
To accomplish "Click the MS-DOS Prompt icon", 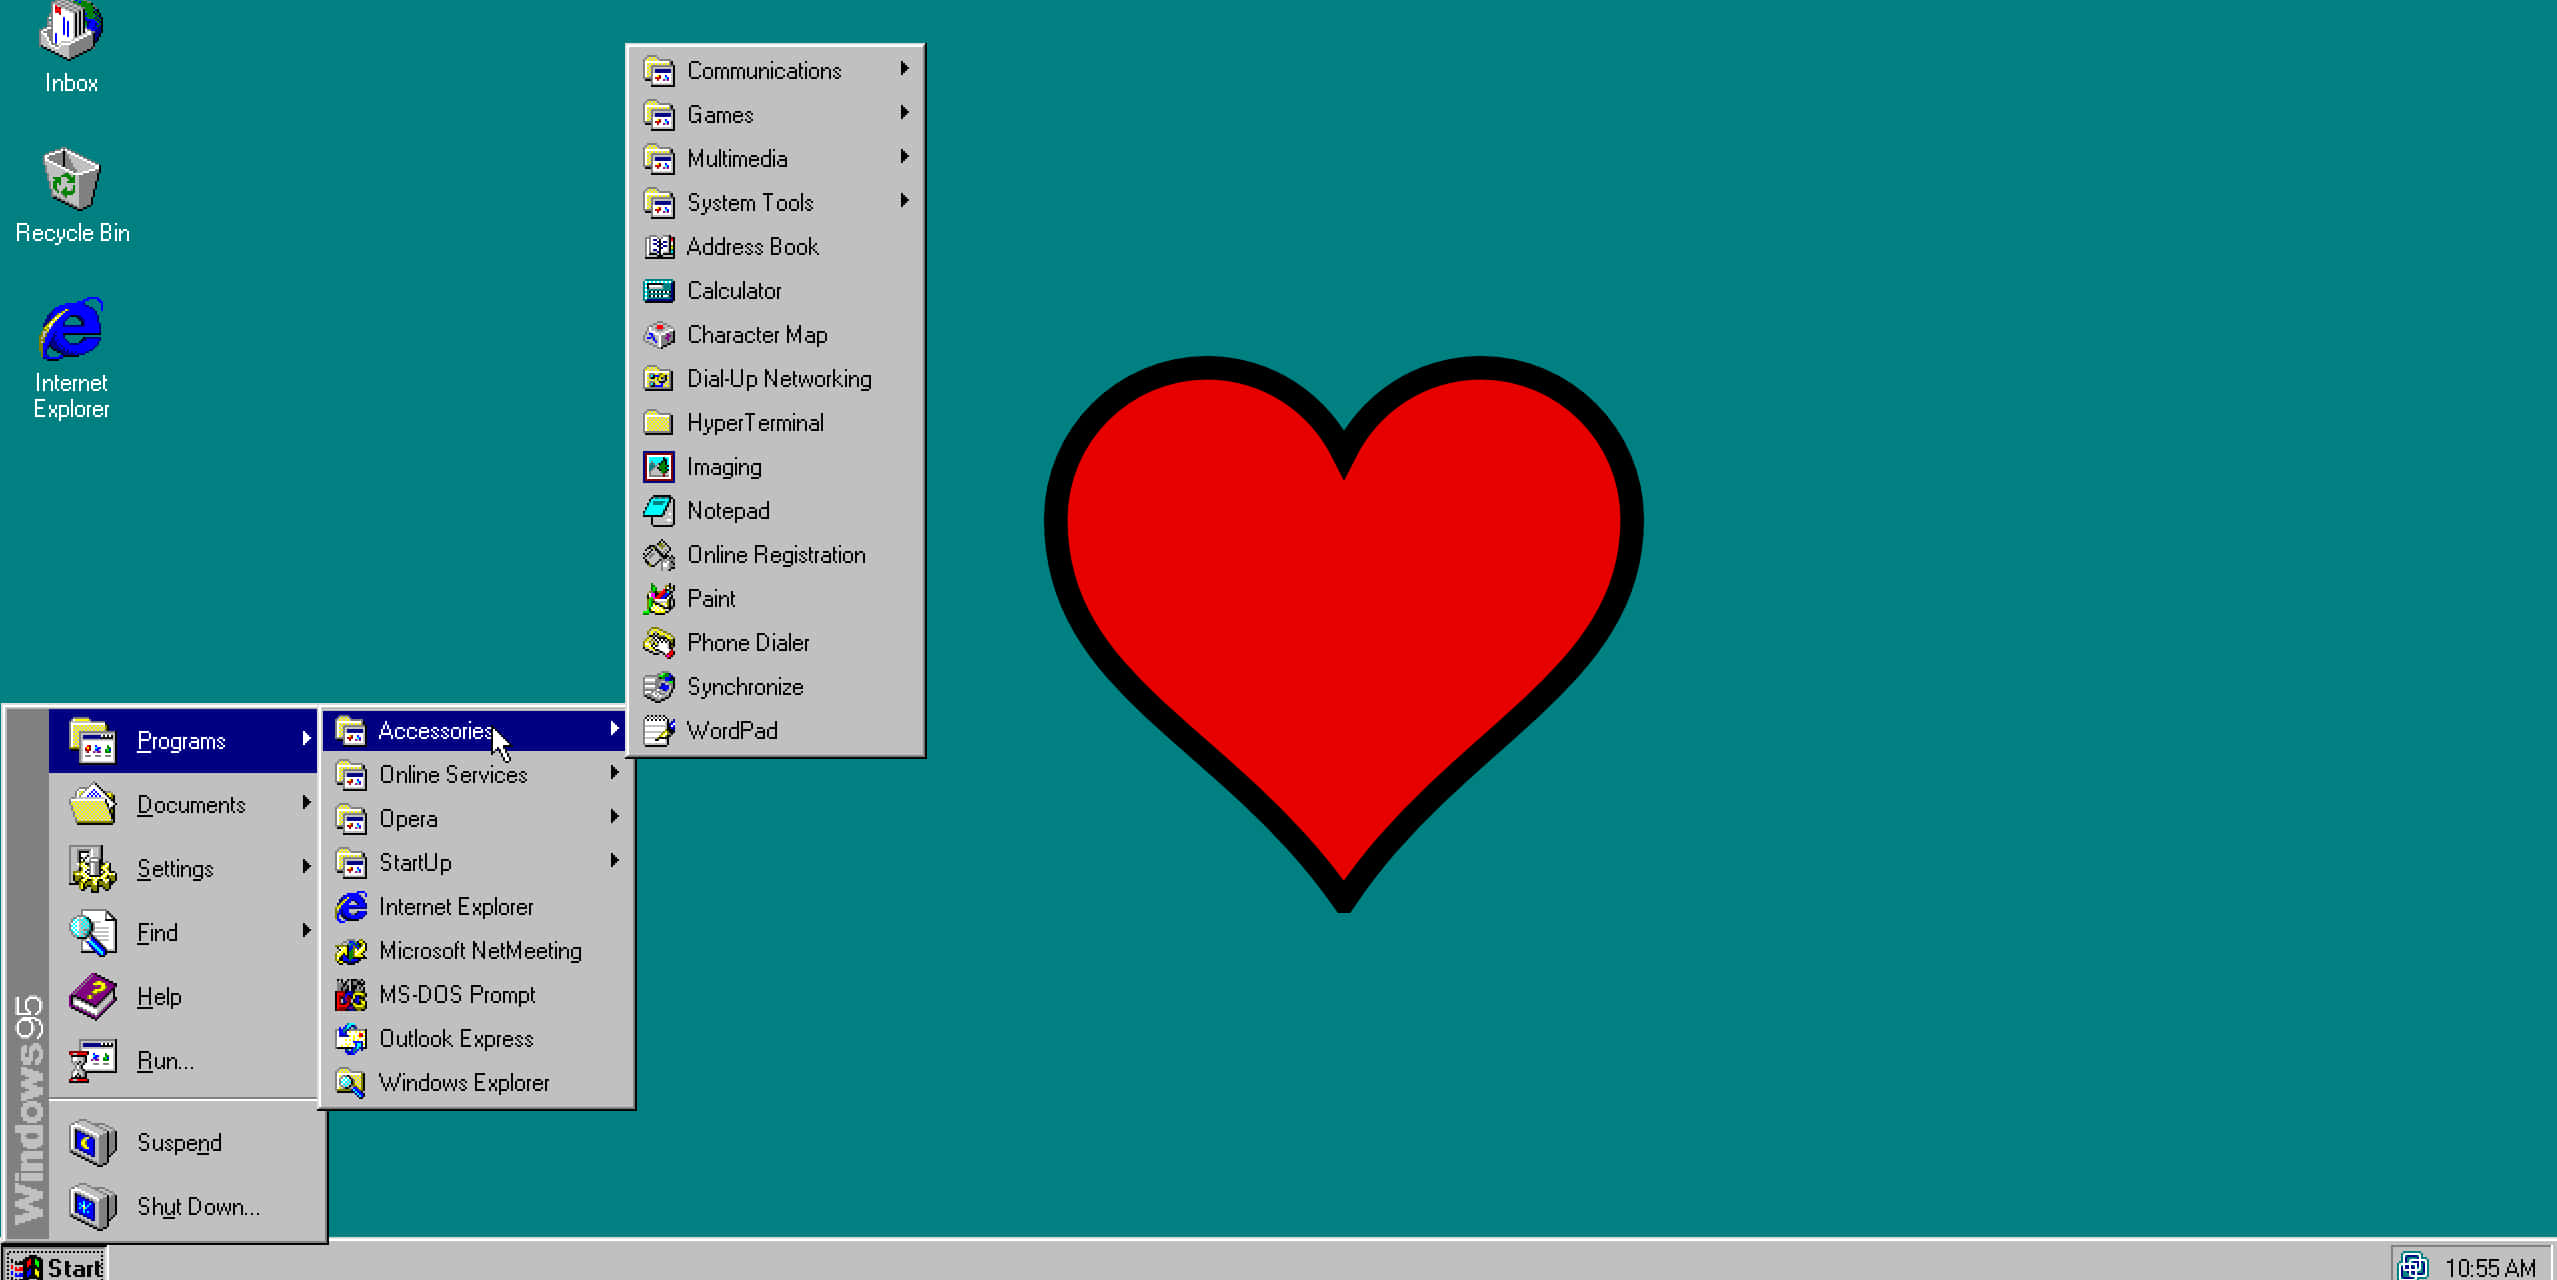I will (x=351, y=995).
